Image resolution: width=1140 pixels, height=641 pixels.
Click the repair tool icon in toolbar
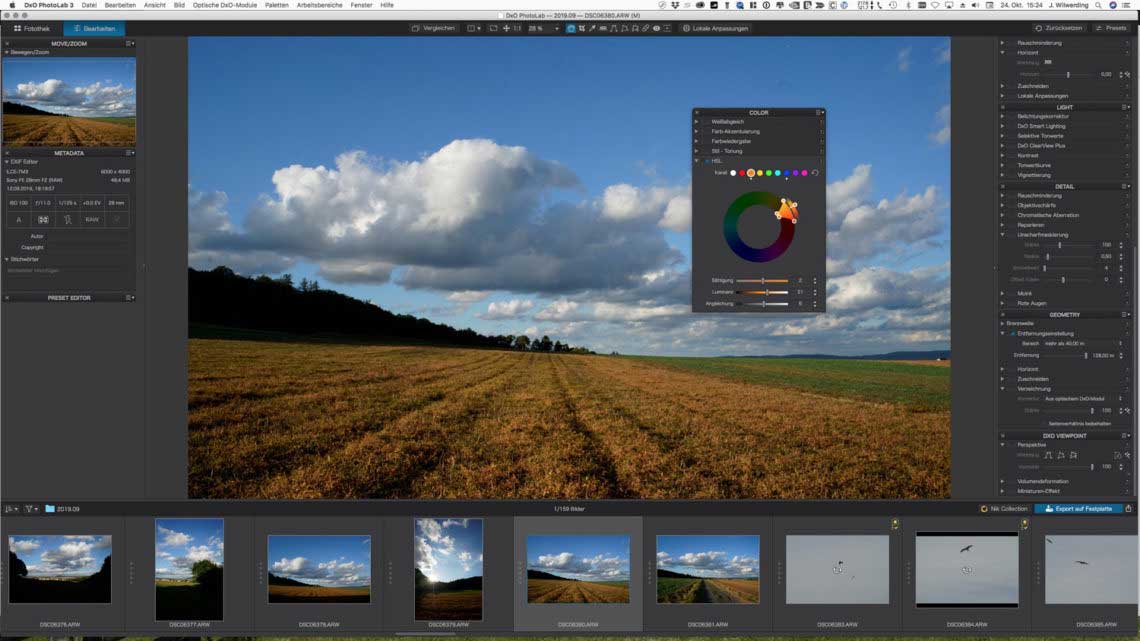(x=645, y=28)
